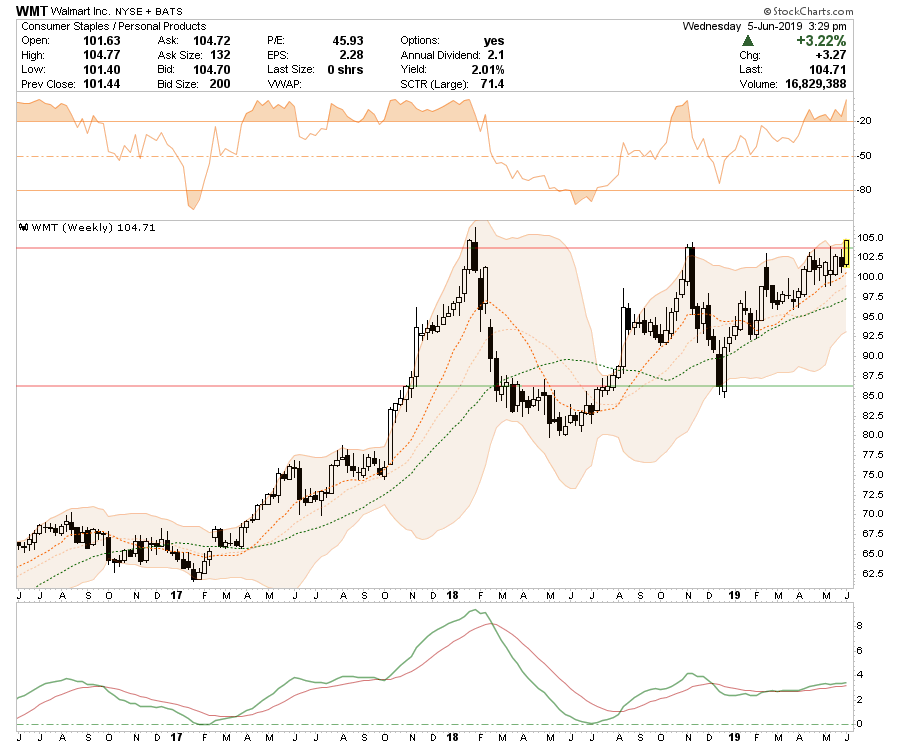Screen dimensions: 900x746
Task: Click the EPS value 2.28
Action: (x=351, y=55)
